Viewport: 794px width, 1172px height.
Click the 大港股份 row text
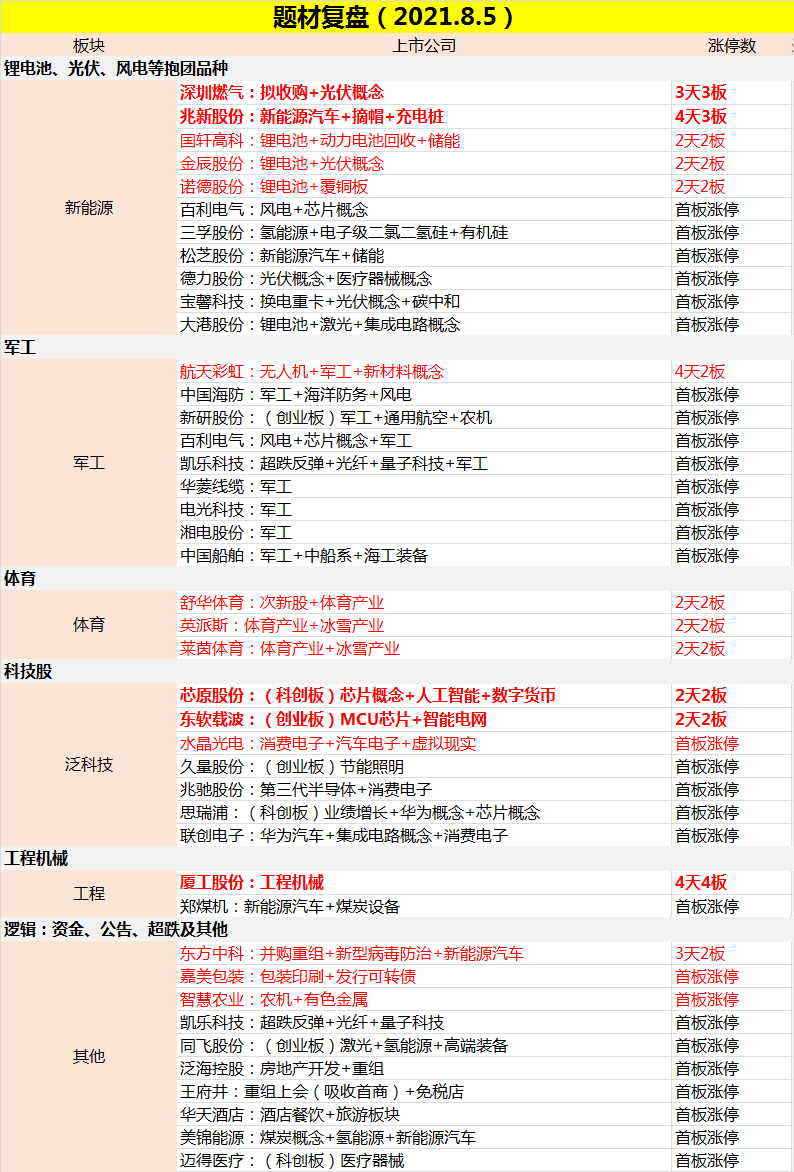tap(320, 324)
